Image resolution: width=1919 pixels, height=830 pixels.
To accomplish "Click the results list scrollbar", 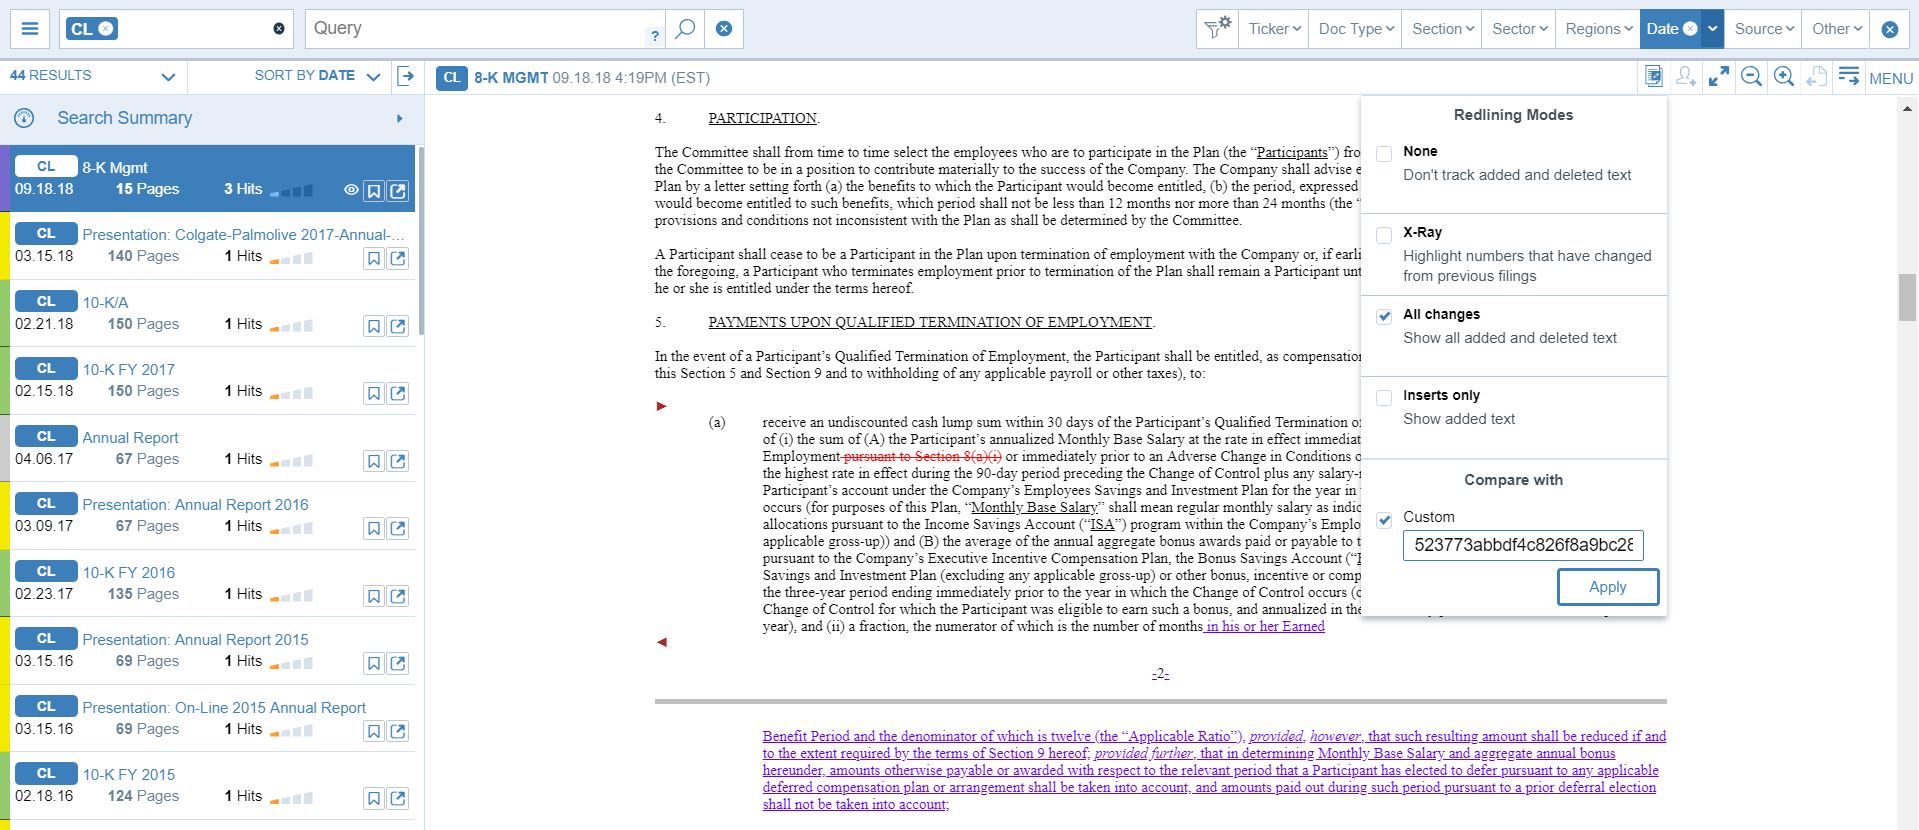I will click(x=421, y=240).
